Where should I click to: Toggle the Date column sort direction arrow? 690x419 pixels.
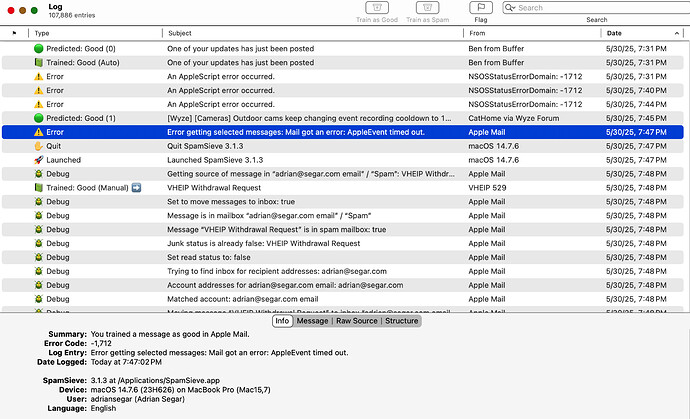click(676, 33)
